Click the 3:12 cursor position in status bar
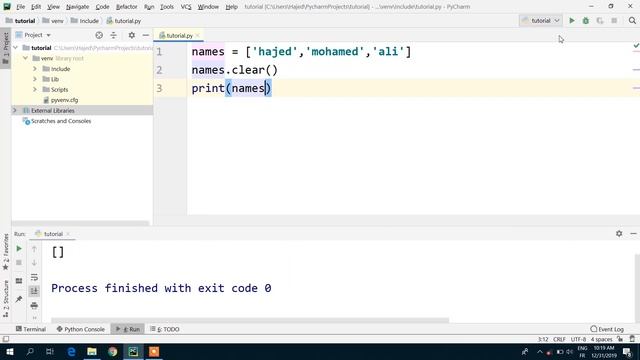Viewport: 640px width, 360px height. point(543,339)
